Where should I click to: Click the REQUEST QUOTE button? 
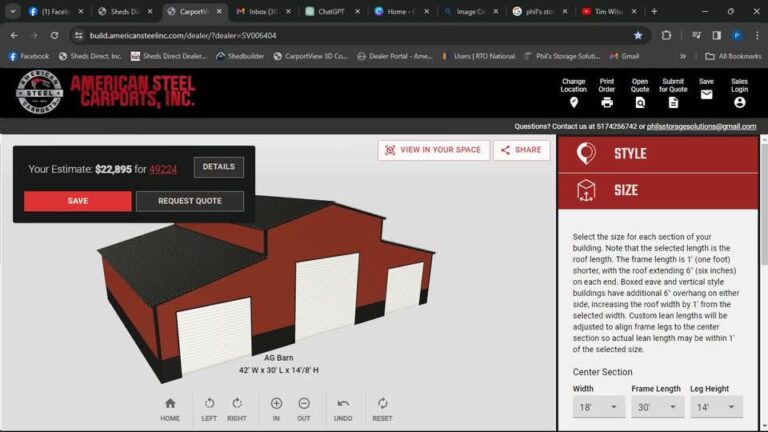(x=190, y=201)
